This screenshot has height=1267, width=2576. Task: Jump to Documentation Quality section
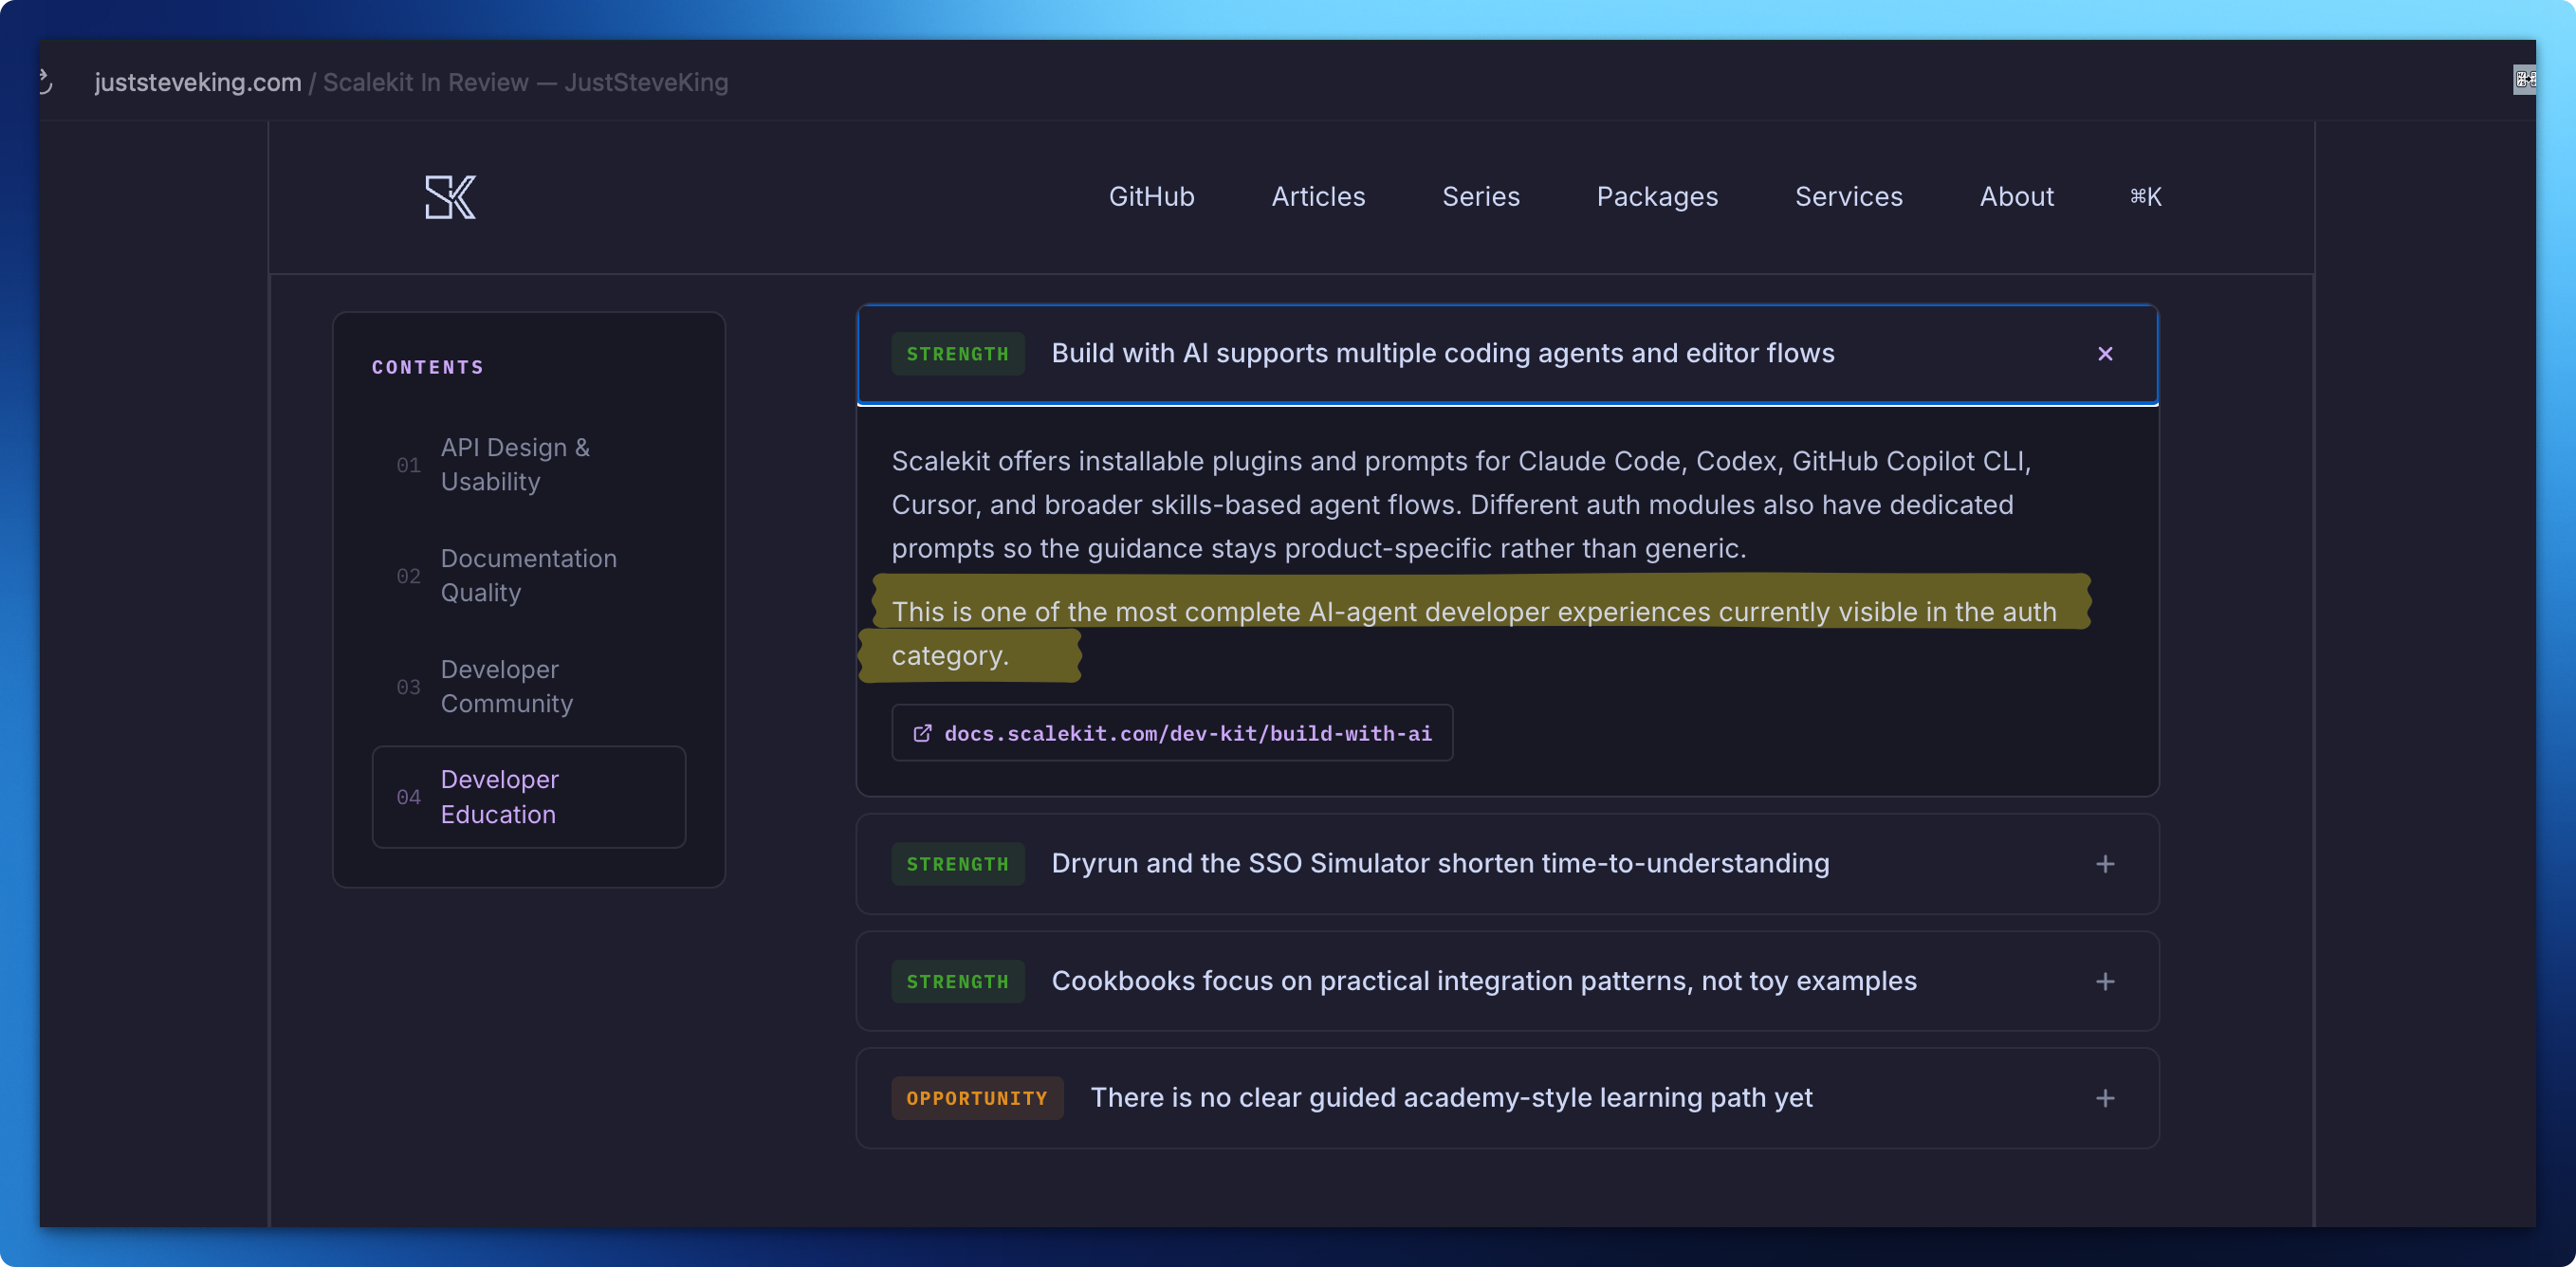tap(529, 576)
